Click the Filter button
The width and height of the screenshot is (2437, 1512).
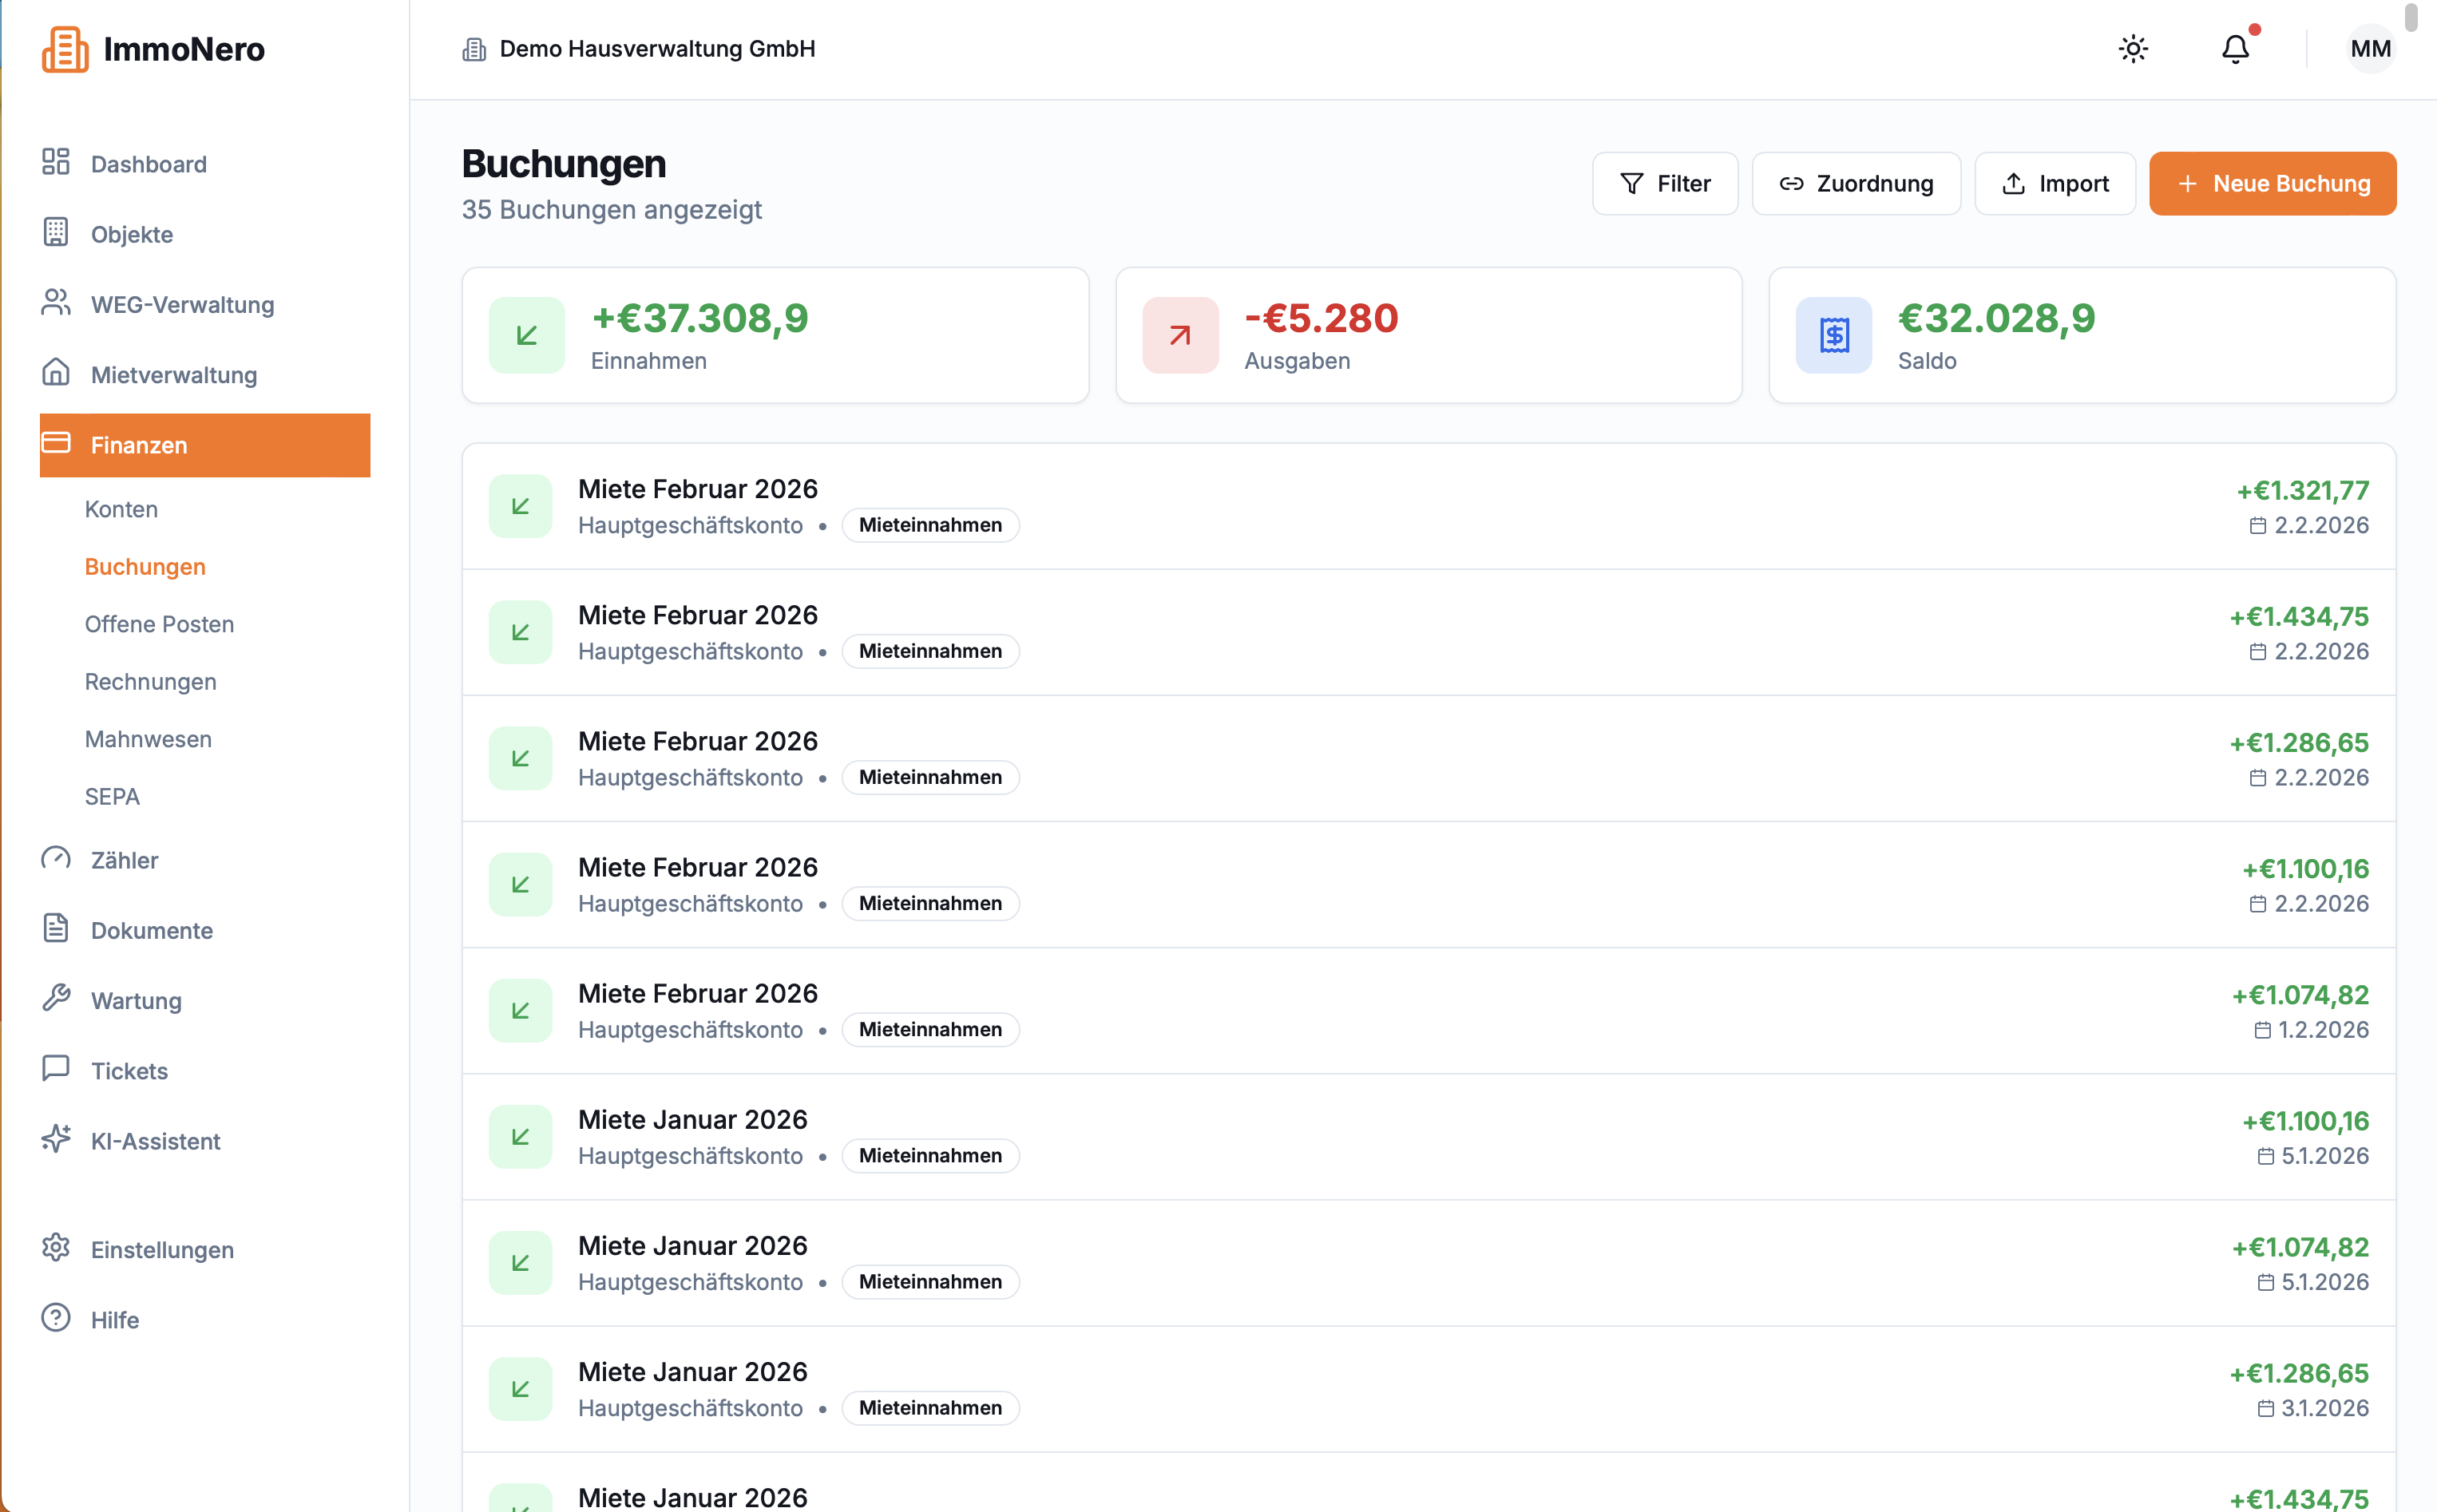pos(1665,184)
